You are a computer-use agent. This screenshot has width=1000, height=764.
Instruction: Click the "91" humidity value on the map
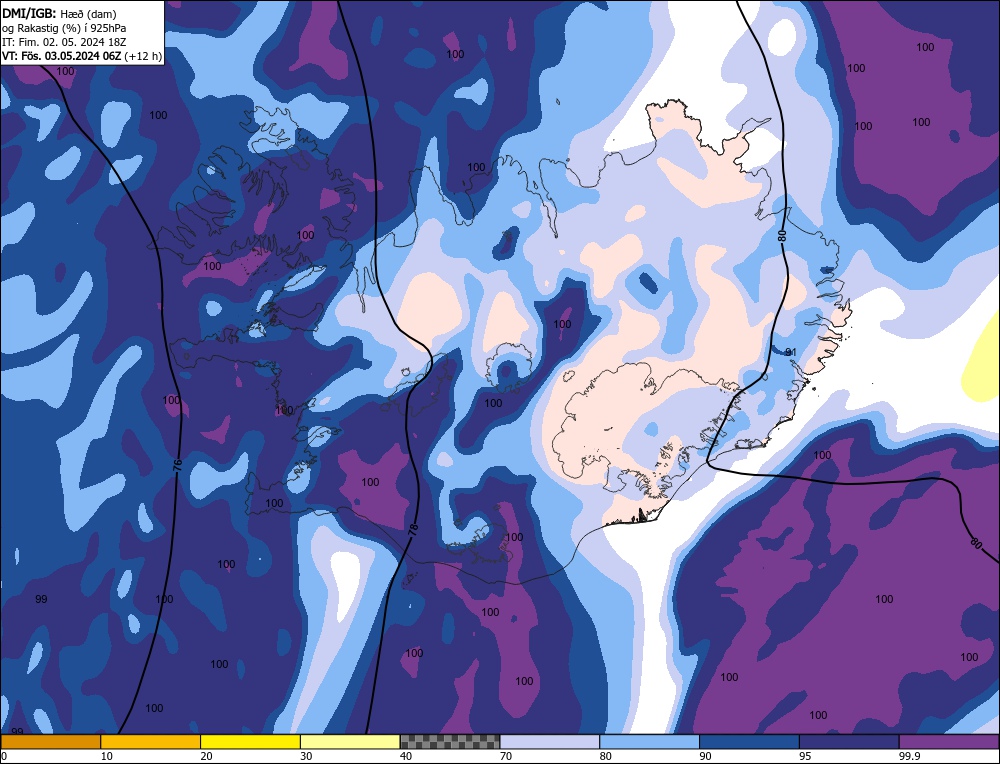coord(791,352)
